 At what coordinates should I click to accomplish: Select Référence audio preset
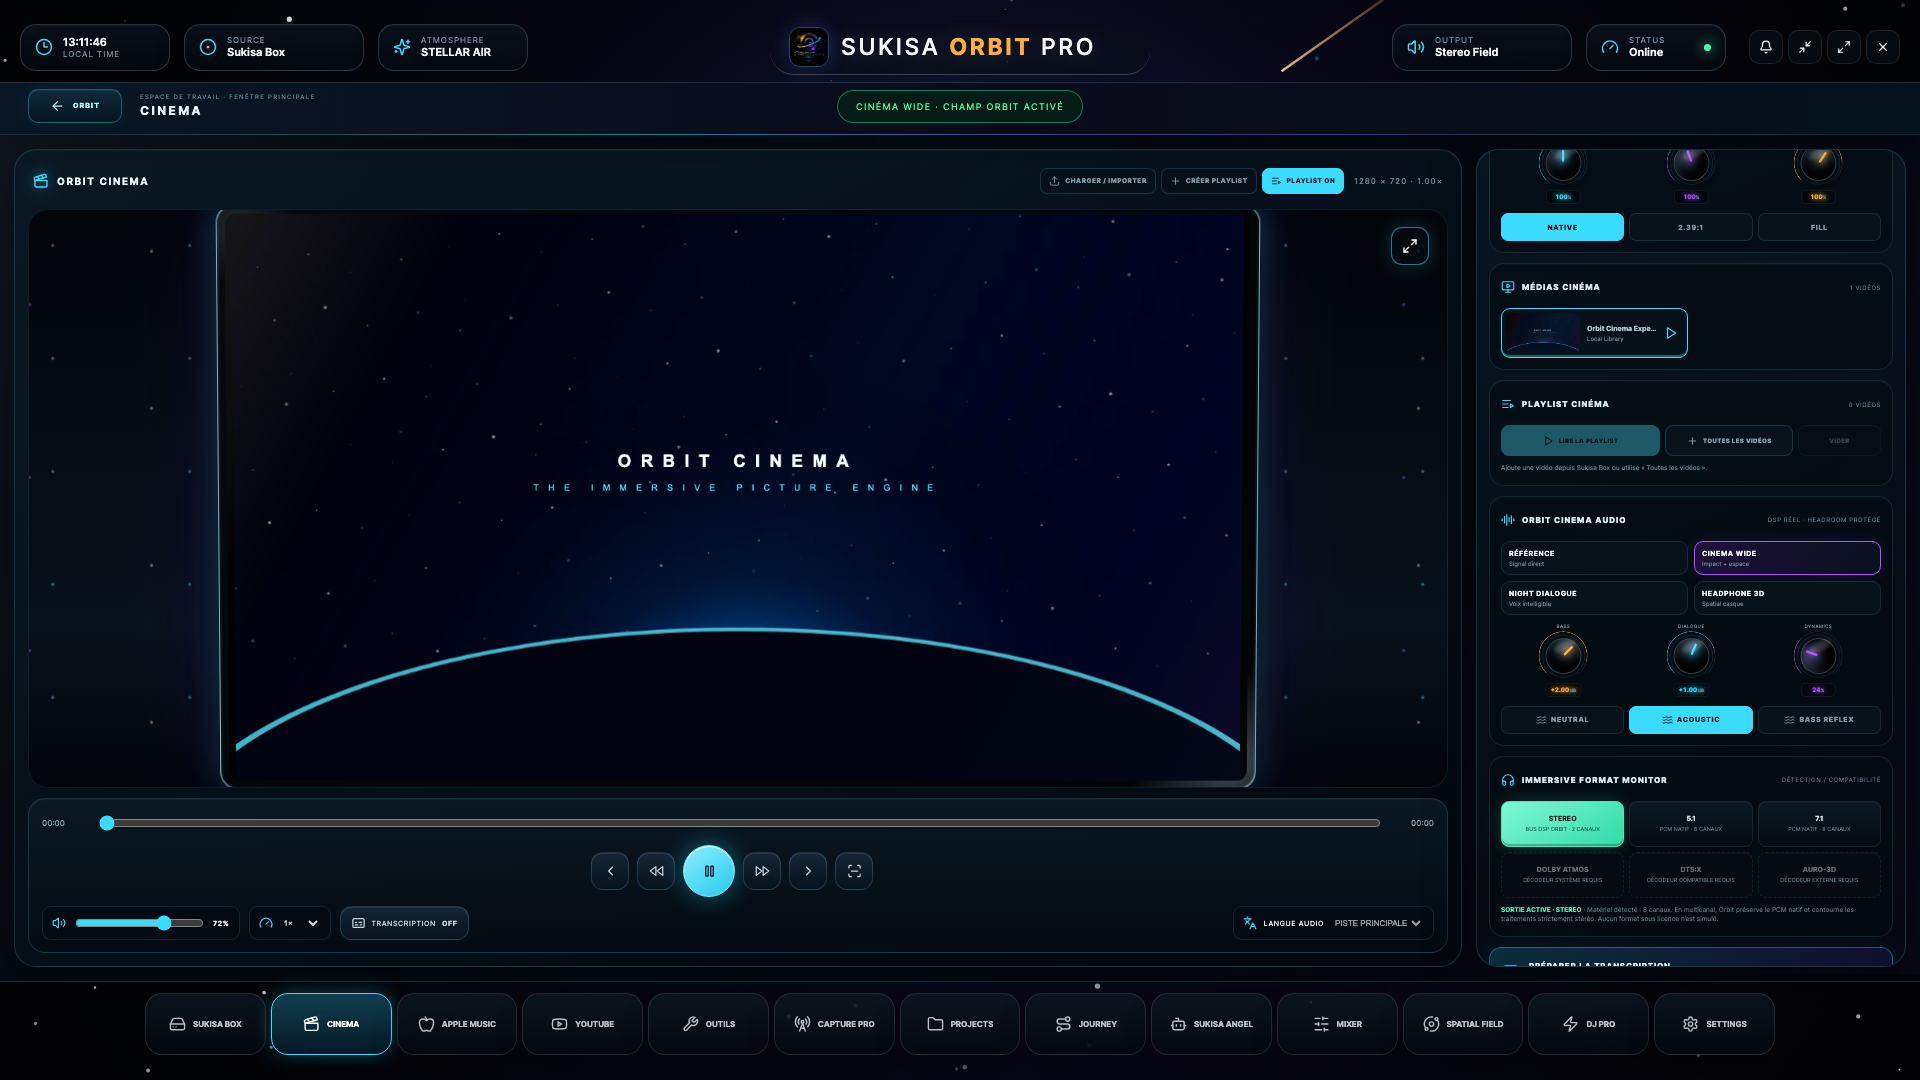point(1594,558)
